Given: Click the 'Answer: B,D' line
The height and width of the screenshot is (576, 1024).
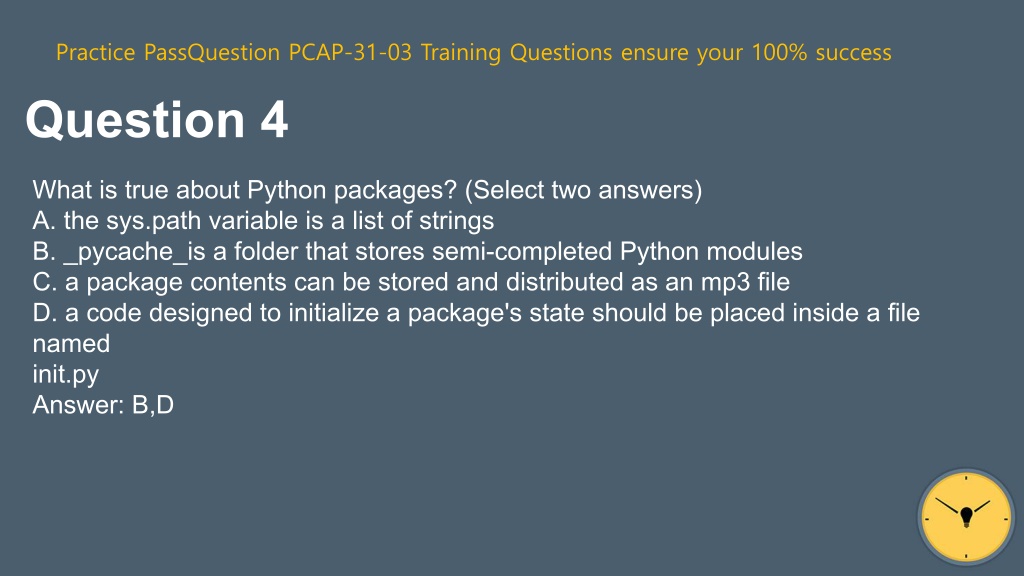Looking at the screenshot, I should (x=103, y=405).
